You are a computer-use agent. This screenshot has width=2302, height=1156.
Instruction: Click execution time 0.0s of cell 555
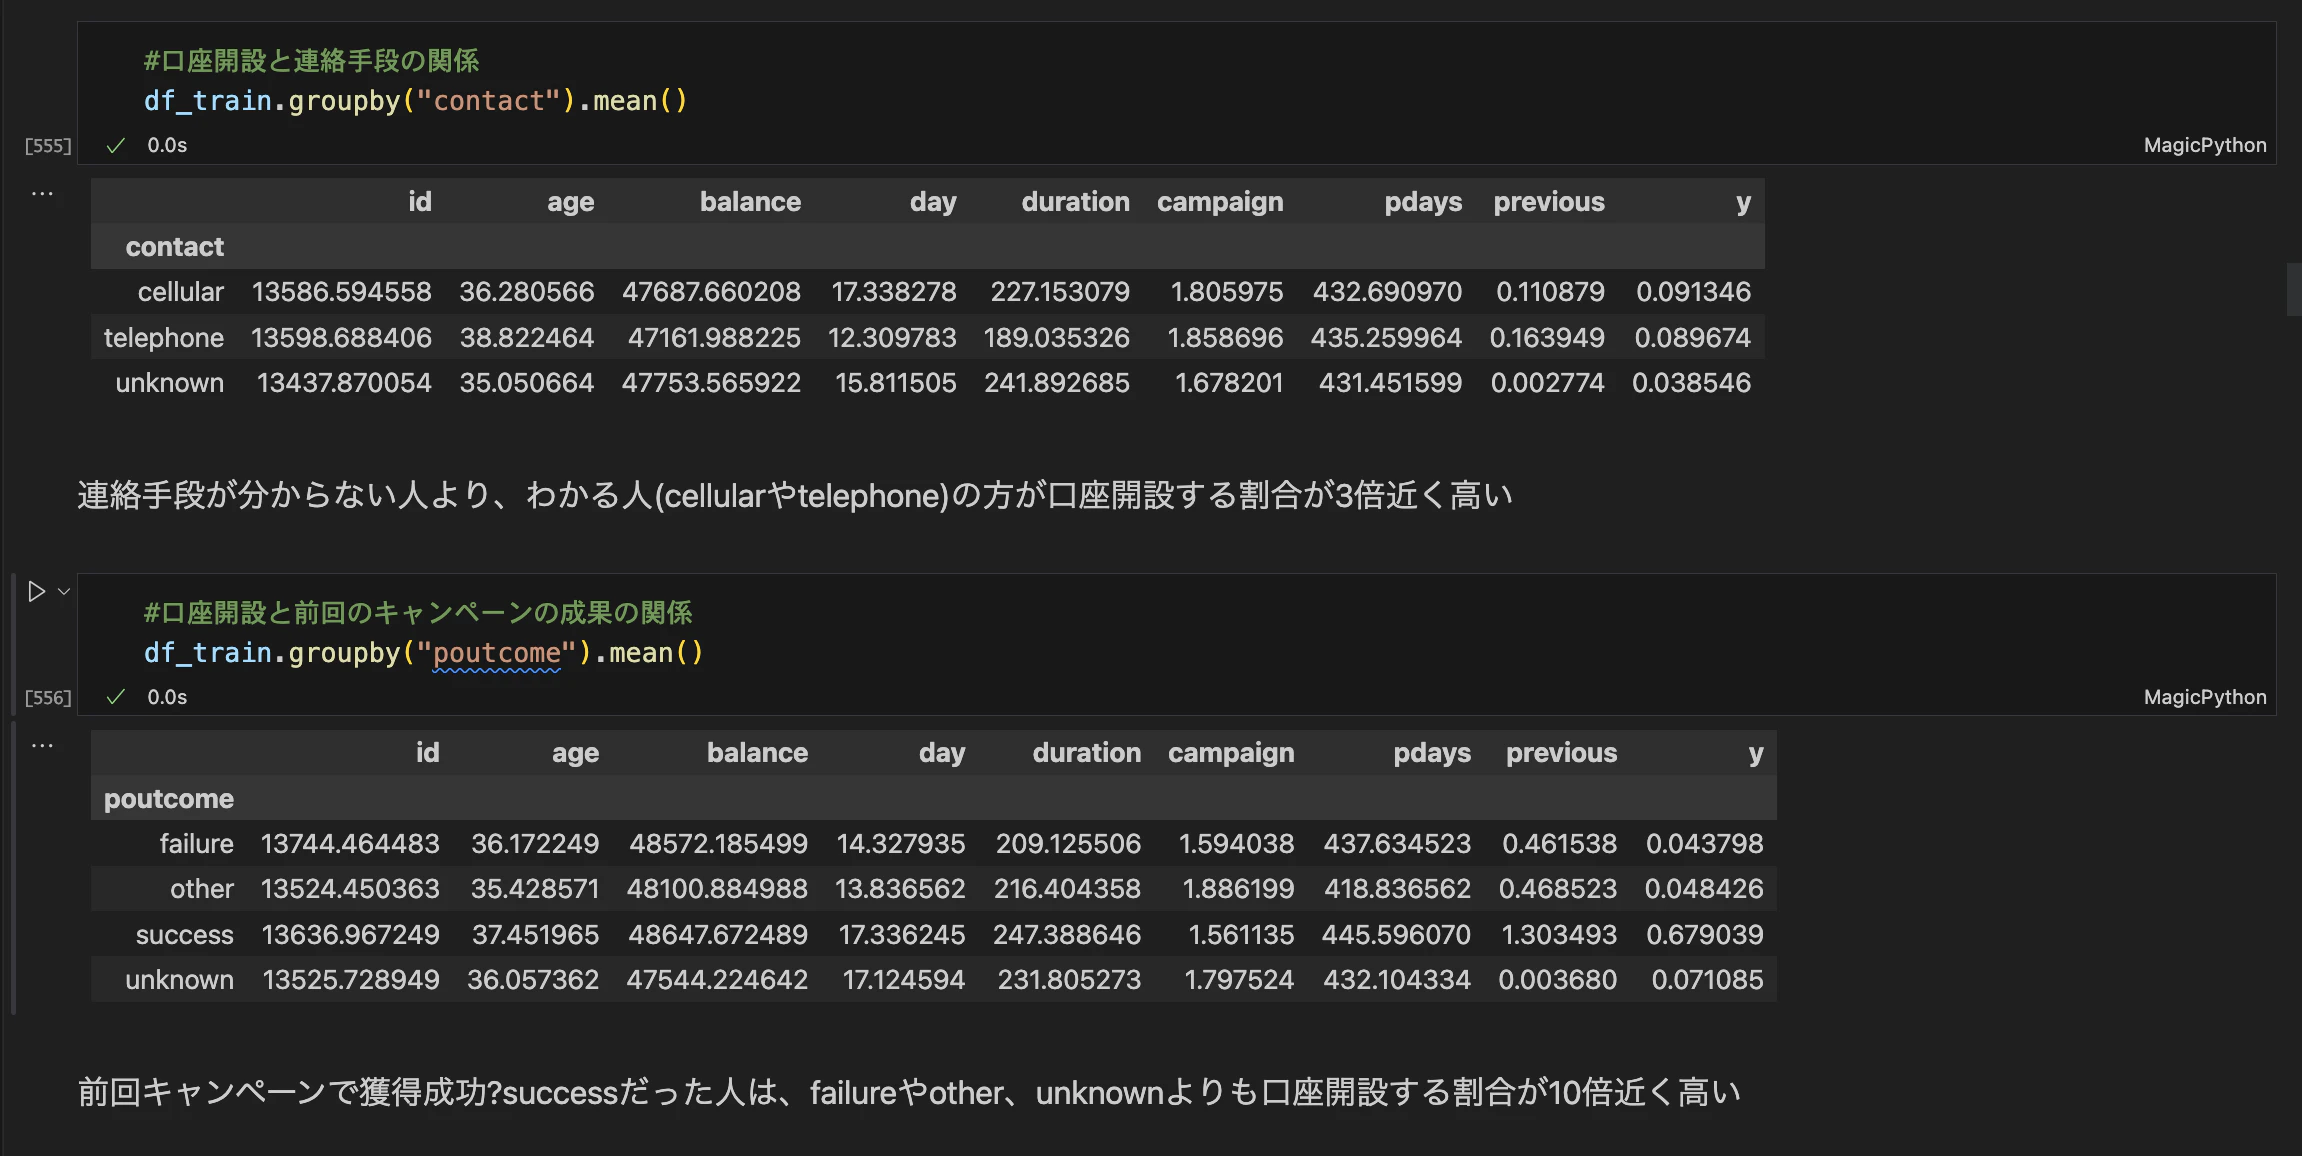coord(167,146)
